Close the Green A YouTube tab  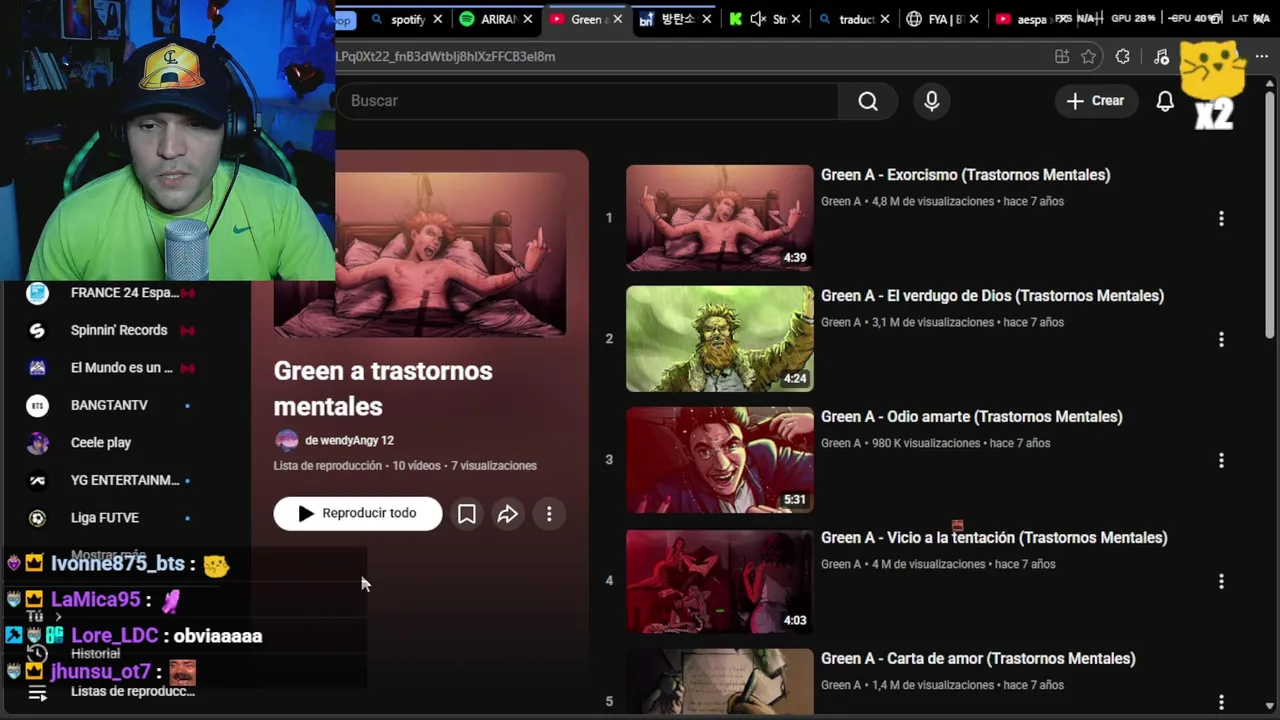pyautogui.click(x=618, y=19)
